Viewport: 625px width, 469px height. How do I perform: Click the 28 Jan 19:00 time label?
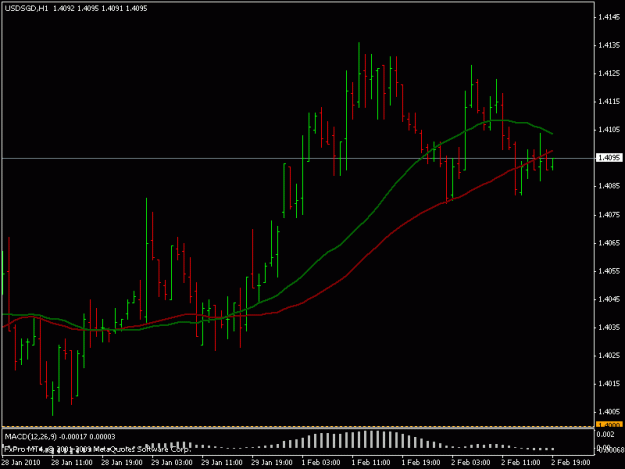coord(122,463)
